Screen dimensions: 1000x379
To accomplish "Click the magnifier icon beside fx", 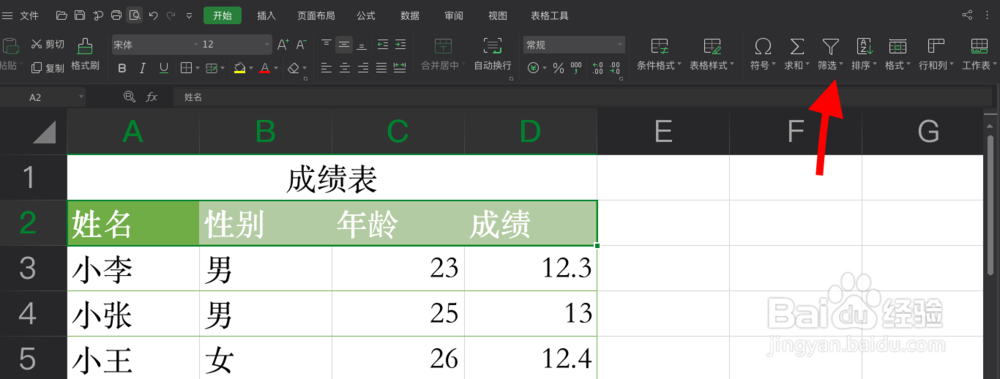I will 129,97.
